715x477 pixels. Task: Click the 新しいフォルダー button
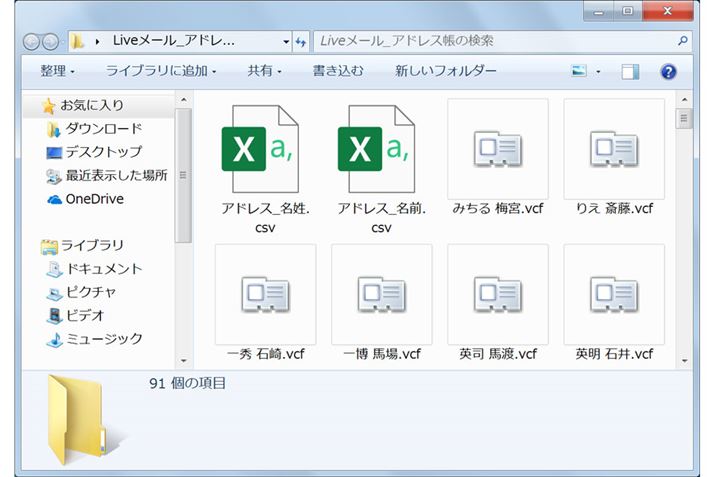pyautogui.click(x=445, y=71)
